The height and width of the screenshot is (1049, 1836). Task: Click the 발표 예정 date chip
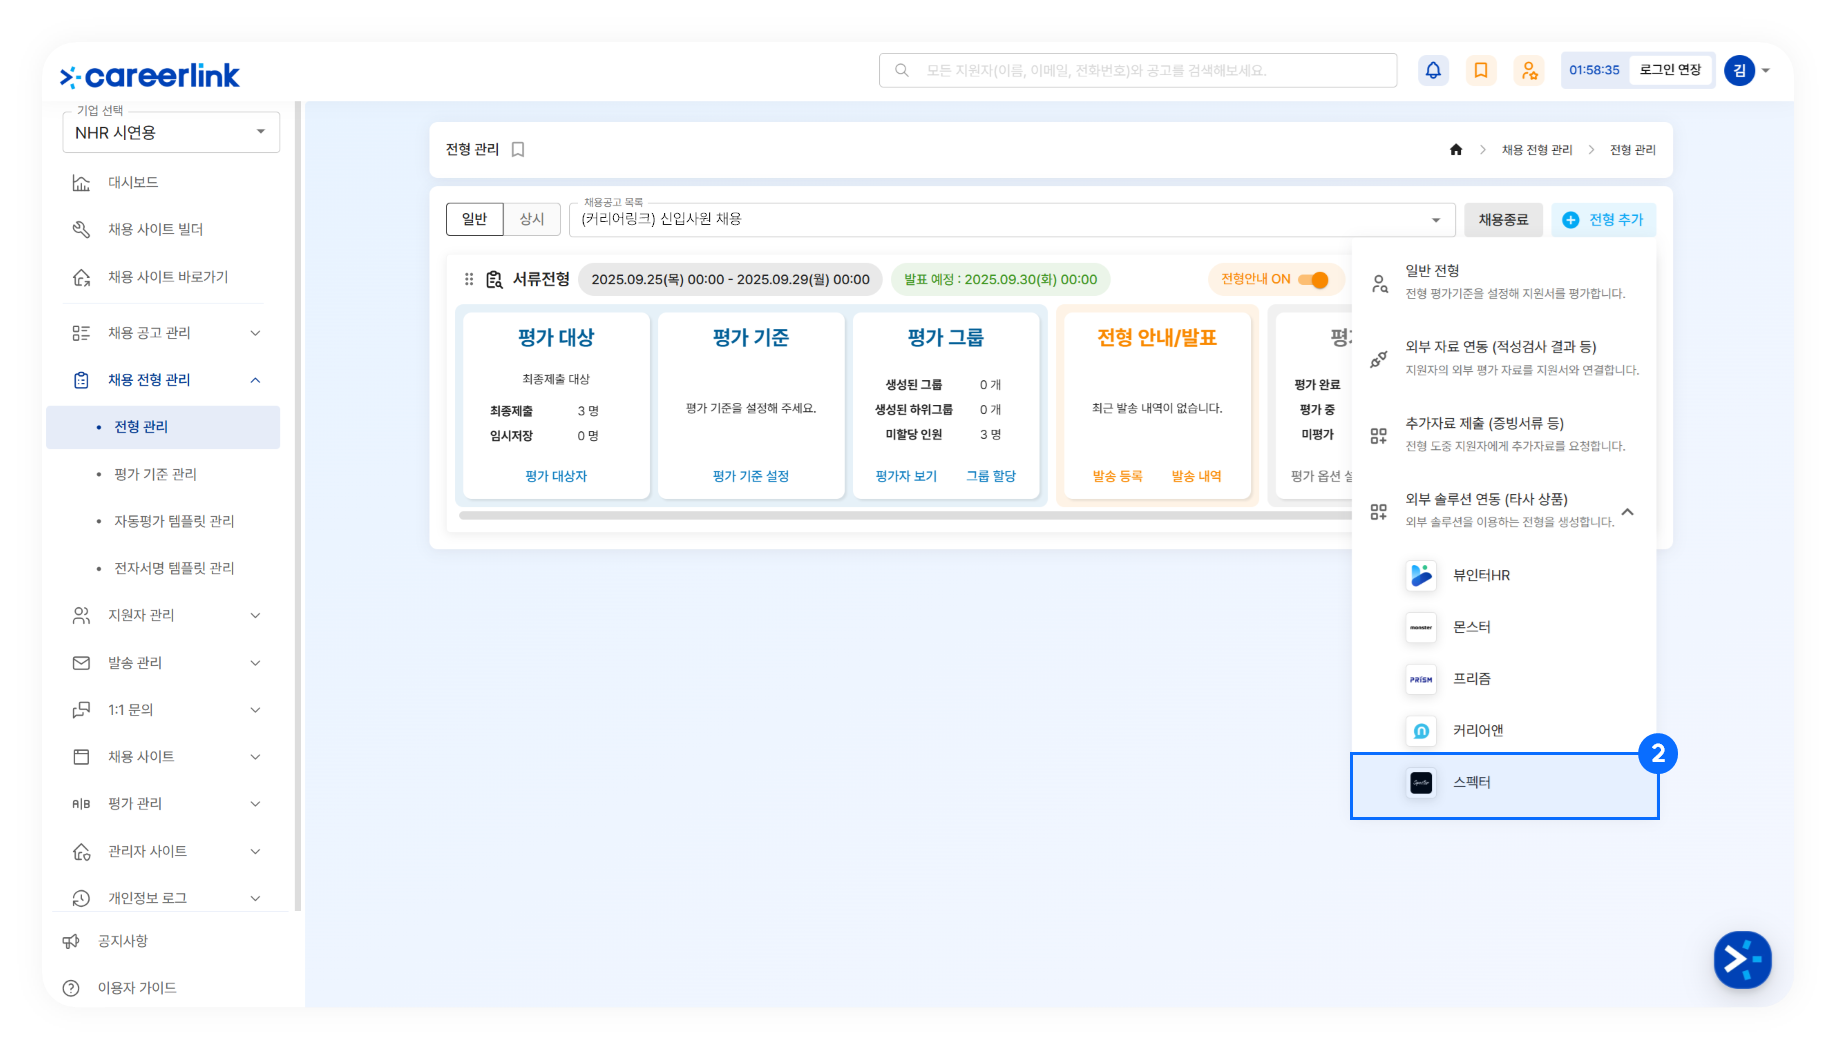tap(1000, 280)
